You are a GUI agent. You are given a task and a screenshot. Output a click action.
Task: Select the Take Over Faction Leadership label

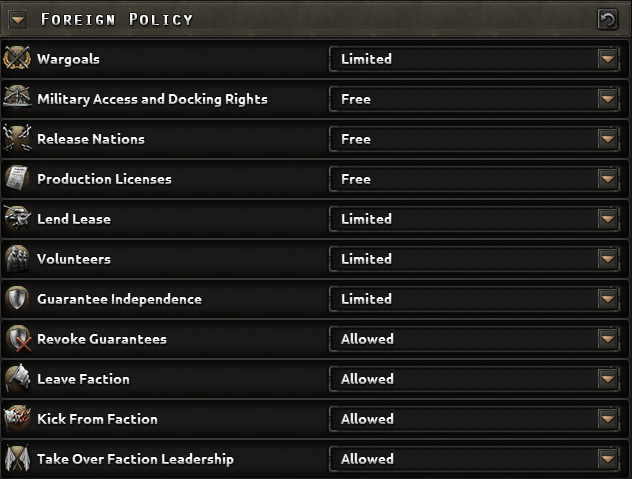pos(135,459)
